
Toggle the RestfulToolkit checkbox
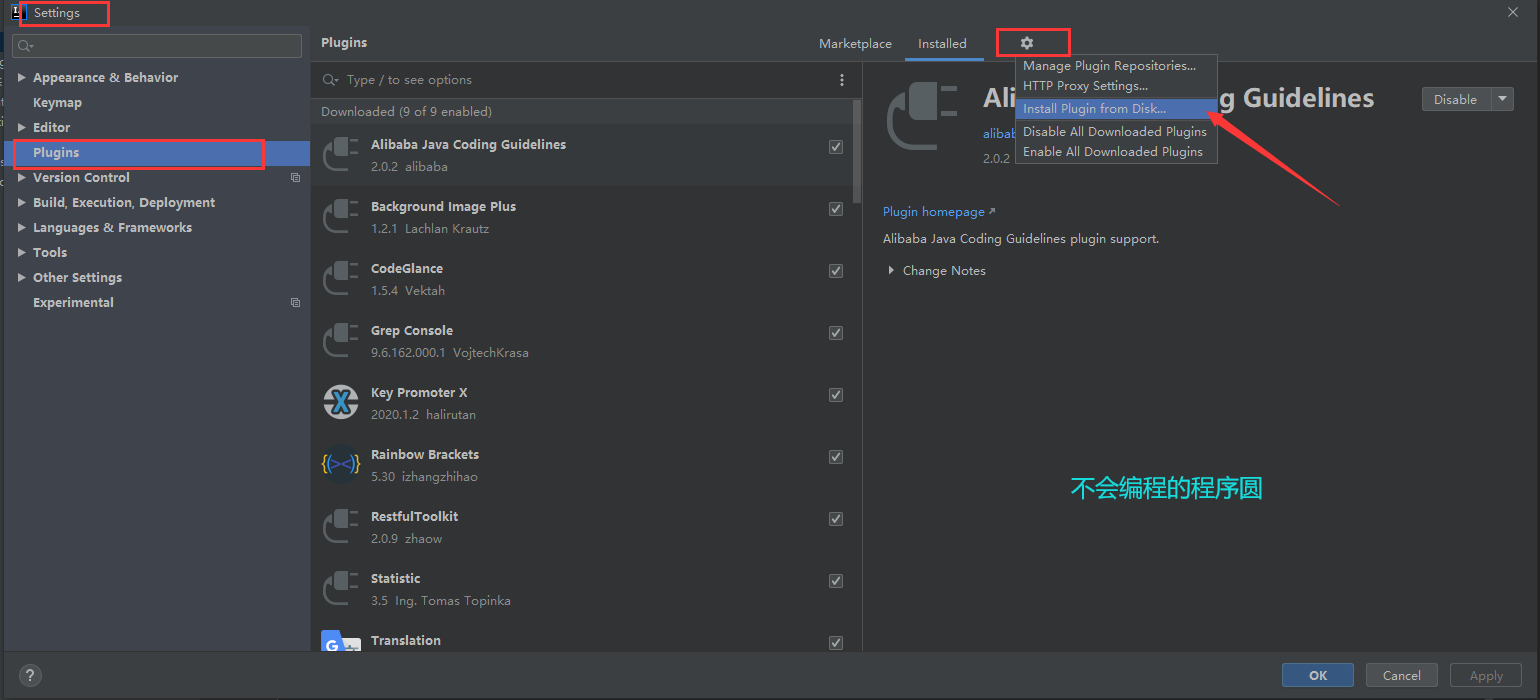coord(836,519)
